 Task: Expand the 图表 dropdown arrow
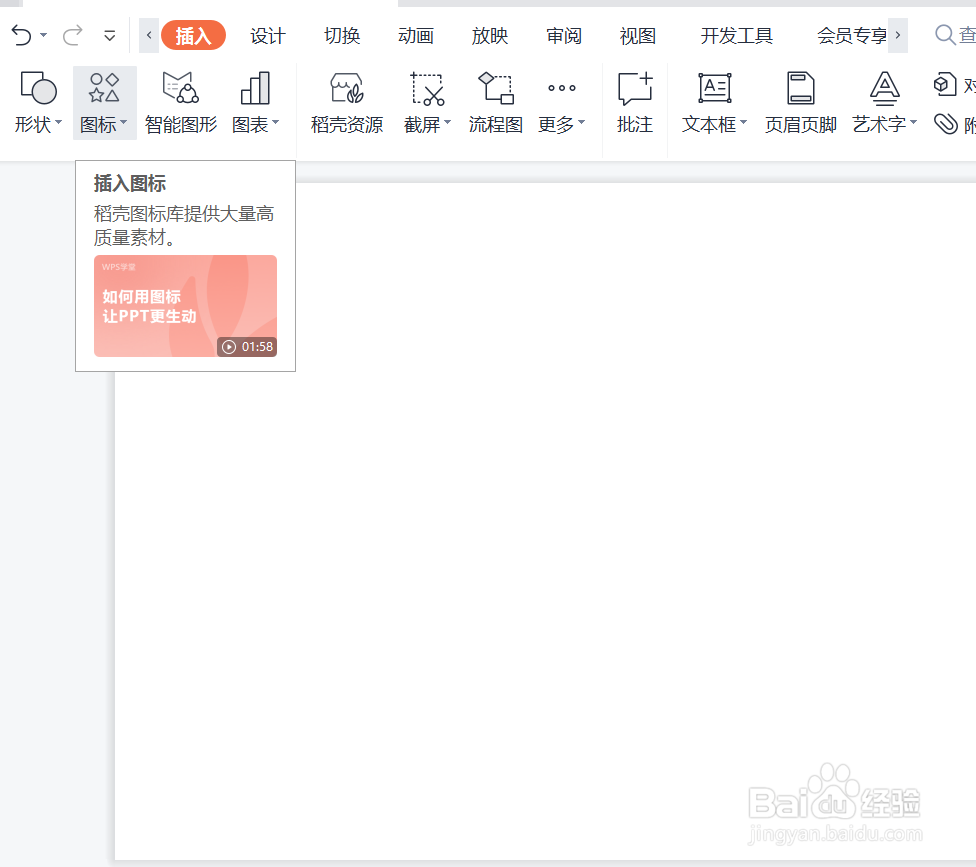(275, 123)
